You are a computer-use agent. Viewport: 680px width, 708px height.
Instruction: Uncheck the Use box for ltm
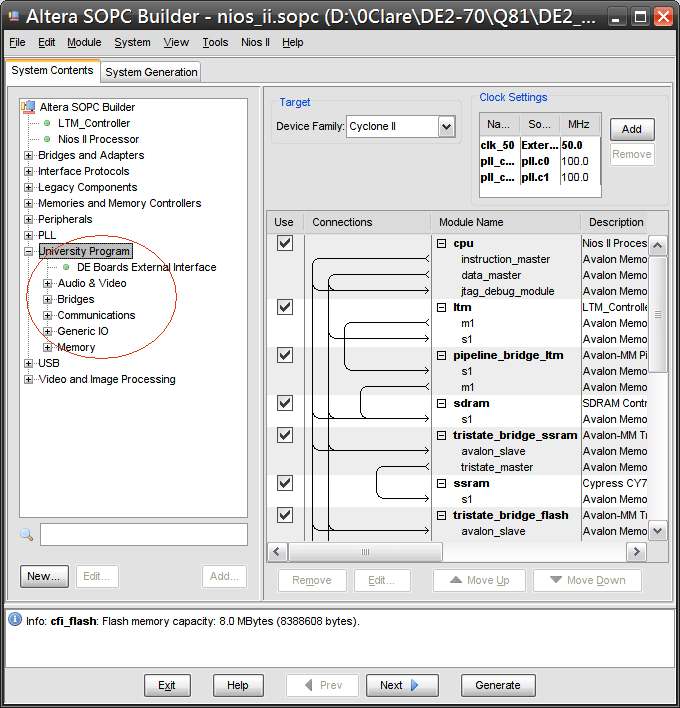click(284, 307)
